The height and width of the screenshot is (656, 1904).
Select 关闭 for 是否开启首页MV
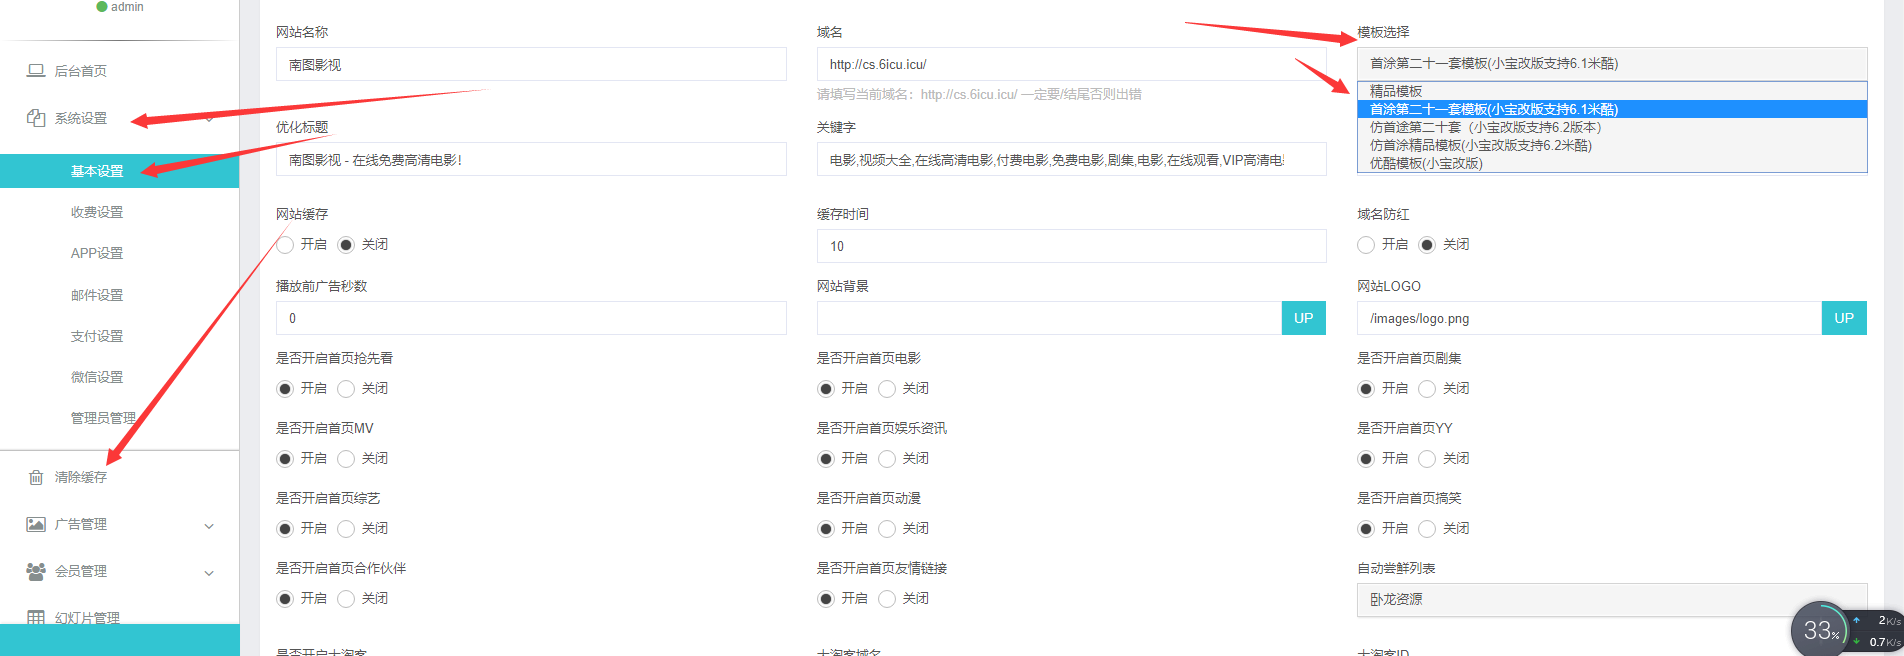(x=346, y=459)
